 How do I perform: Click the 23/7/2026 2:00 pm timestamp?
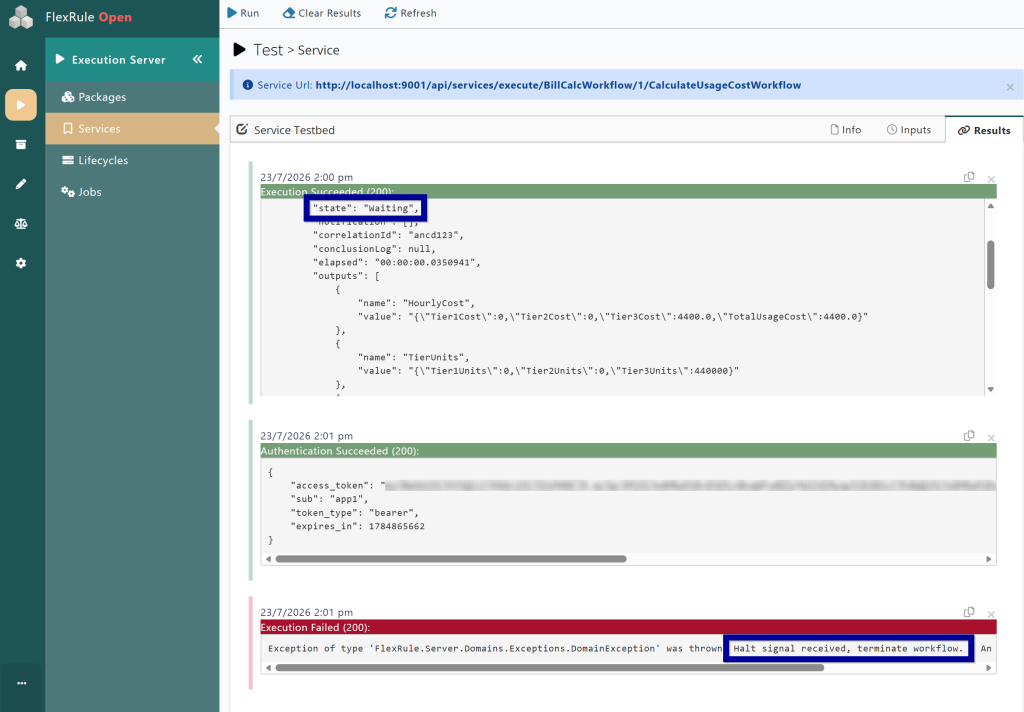(x=306, y=177)
